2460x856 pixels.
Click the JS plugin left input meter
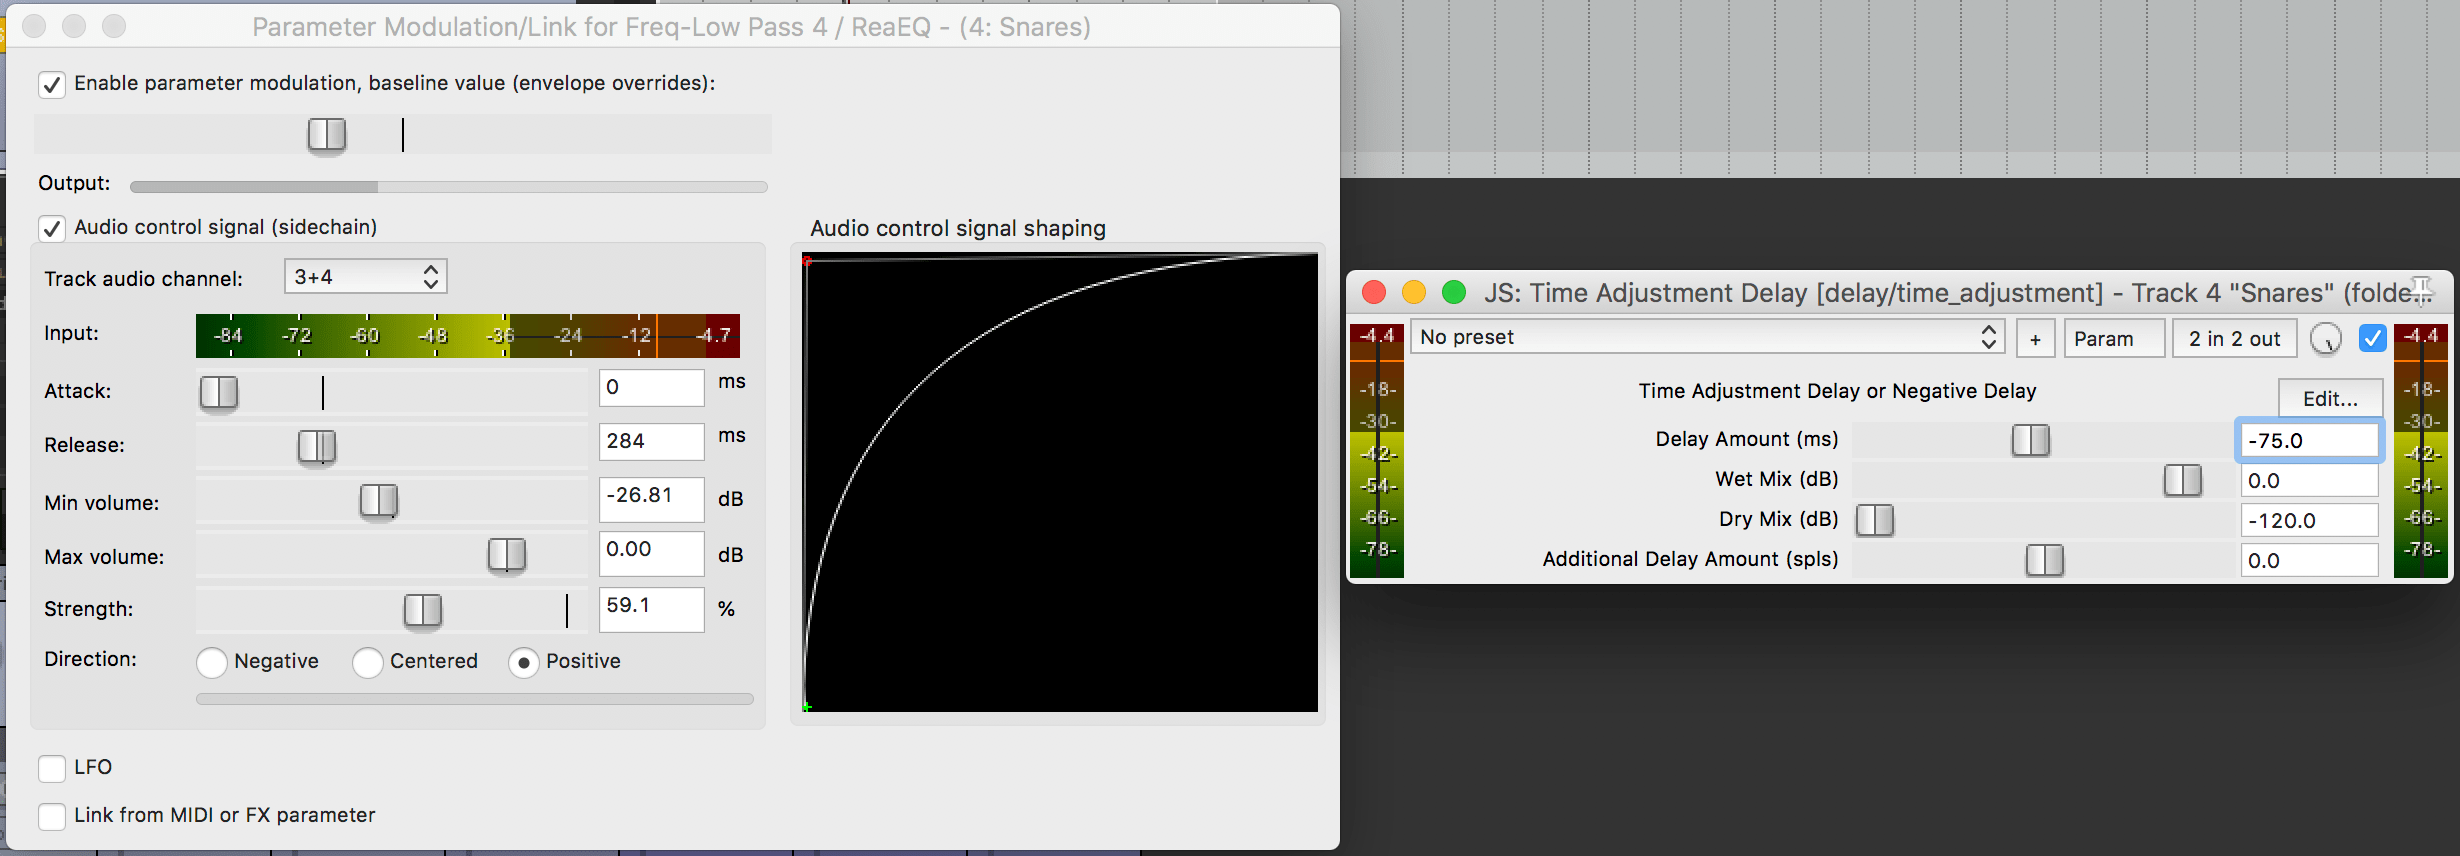[1377, 450]
